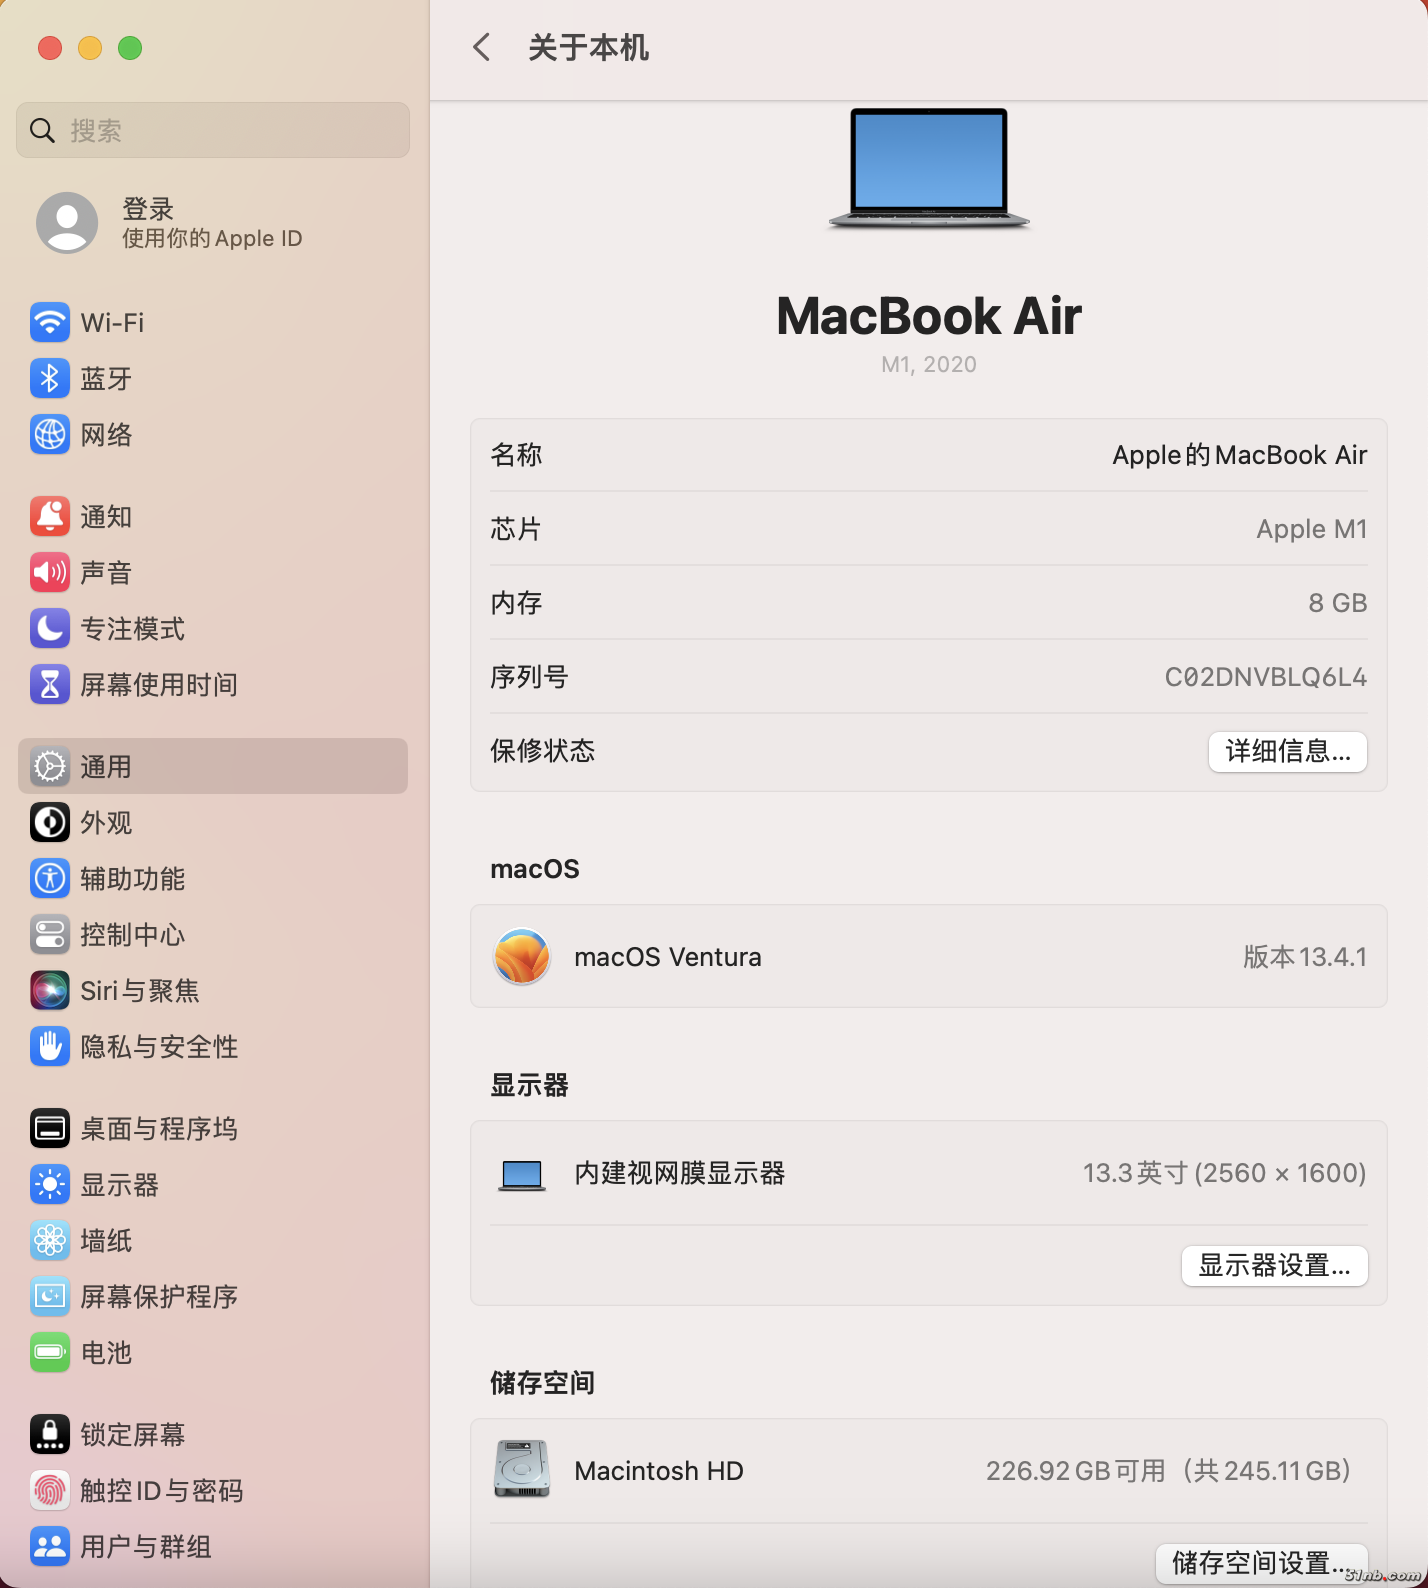Select 专注模式 label in sidebar
Image resolution: width=1428 pixels, height=1588 pixels.
[x=133, y=628]
